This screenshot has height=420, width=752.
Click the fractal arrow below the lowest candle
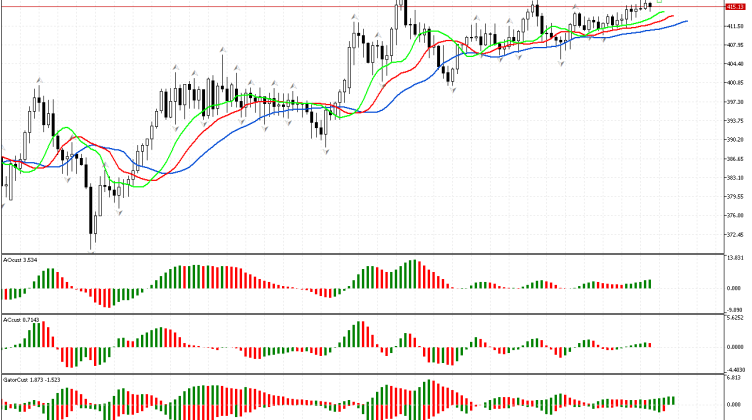[92, 251]
